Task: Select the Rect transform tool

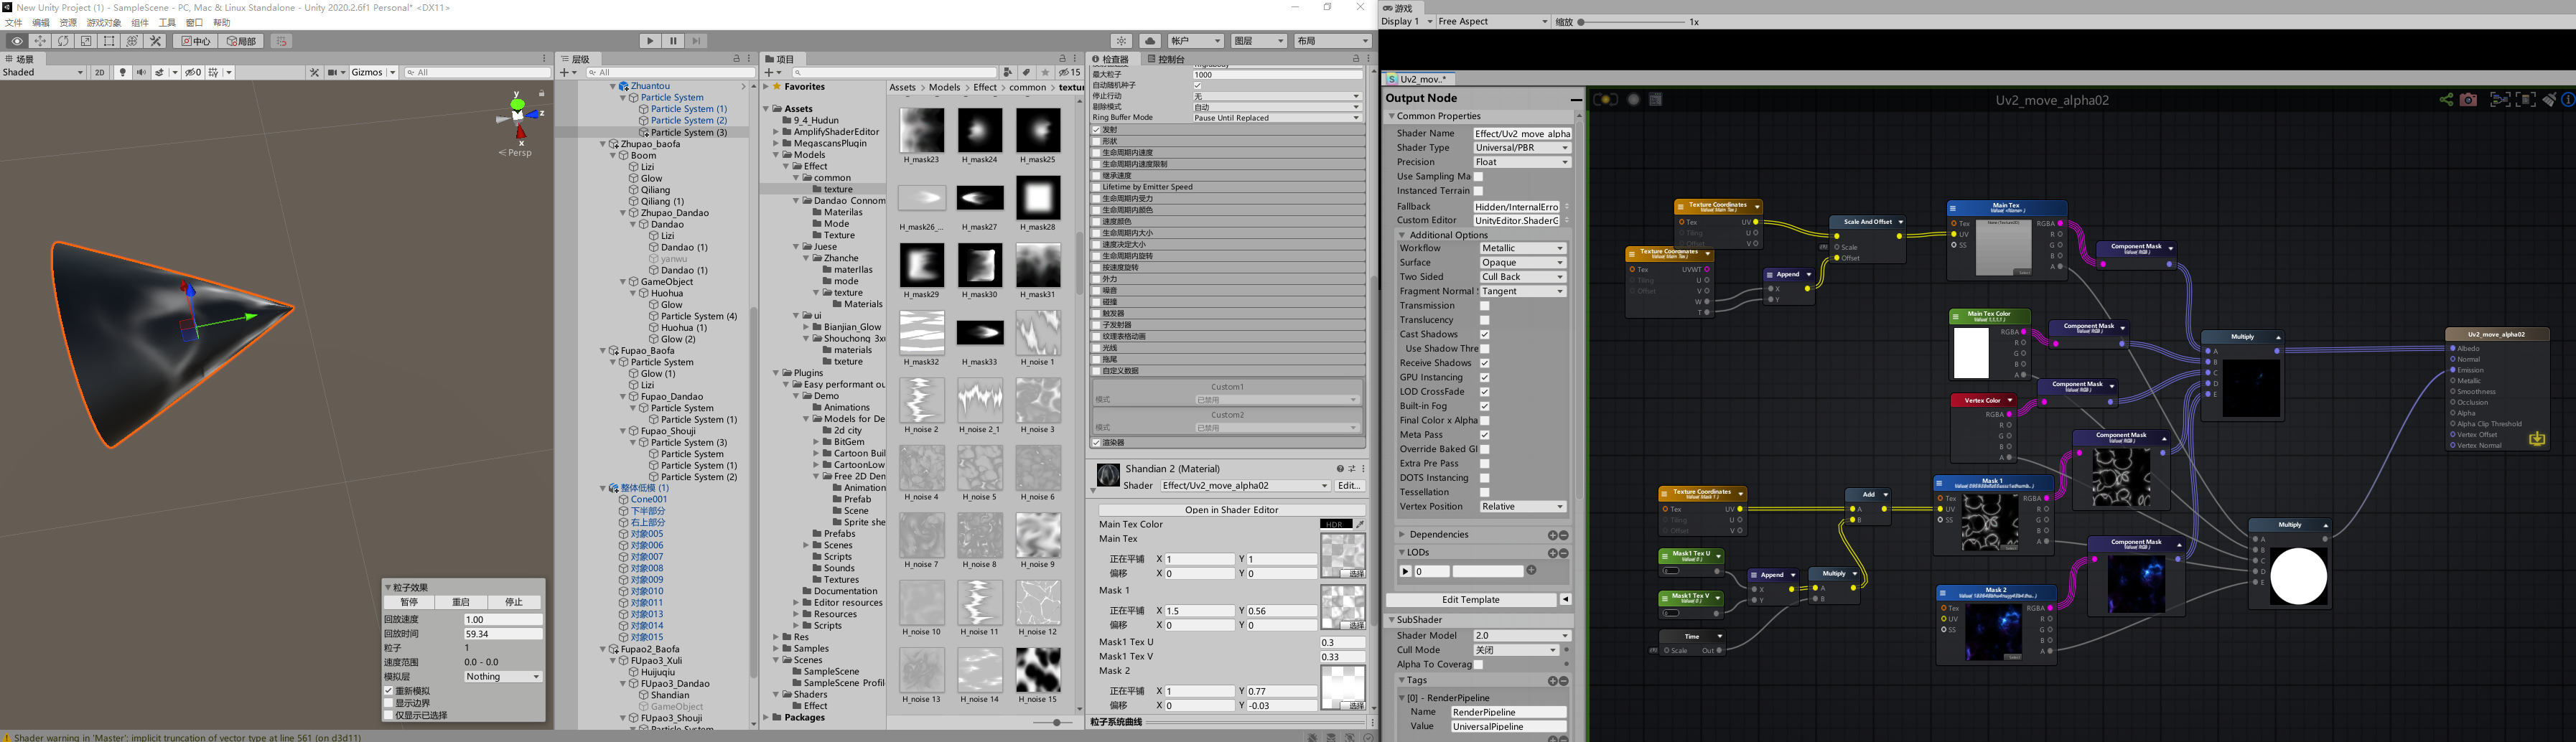Action: click(x=109, y=41)
